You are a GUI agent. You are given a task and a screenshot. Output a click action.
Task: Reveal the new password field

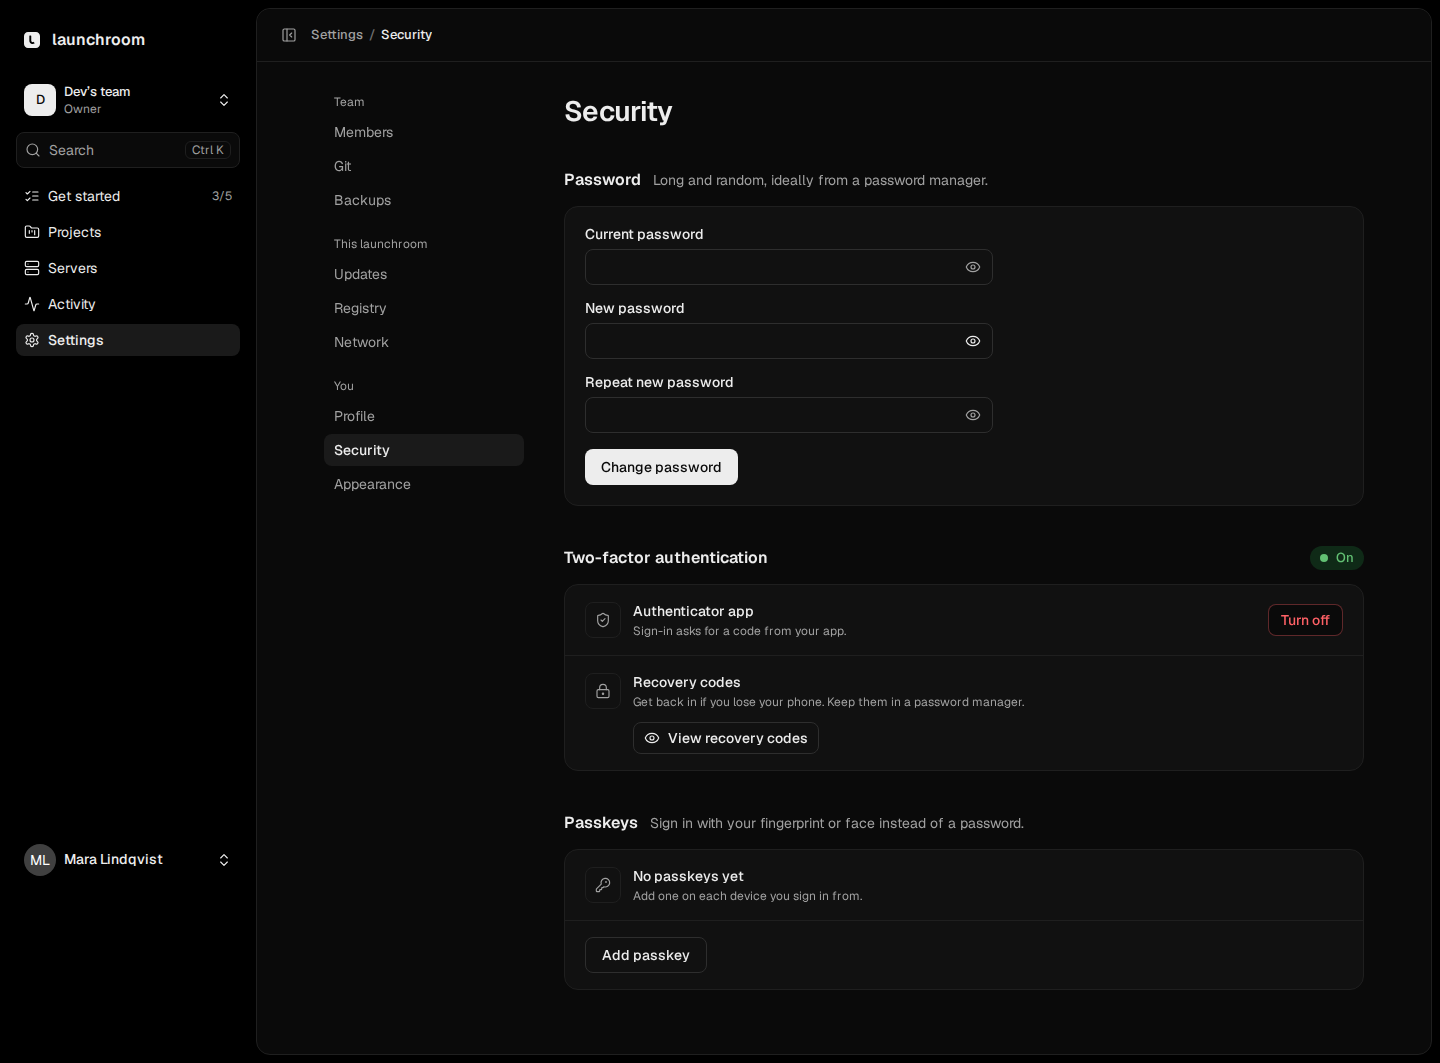click(973, 341)
